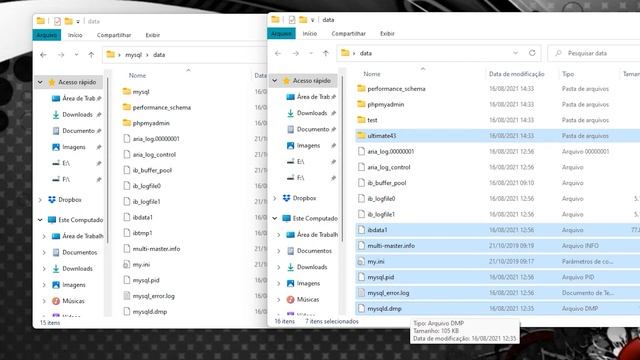This screenshot has width=640, height=360.
Task: Click data breadcrumb in right address bar
Action: click(x=366, y=53)
